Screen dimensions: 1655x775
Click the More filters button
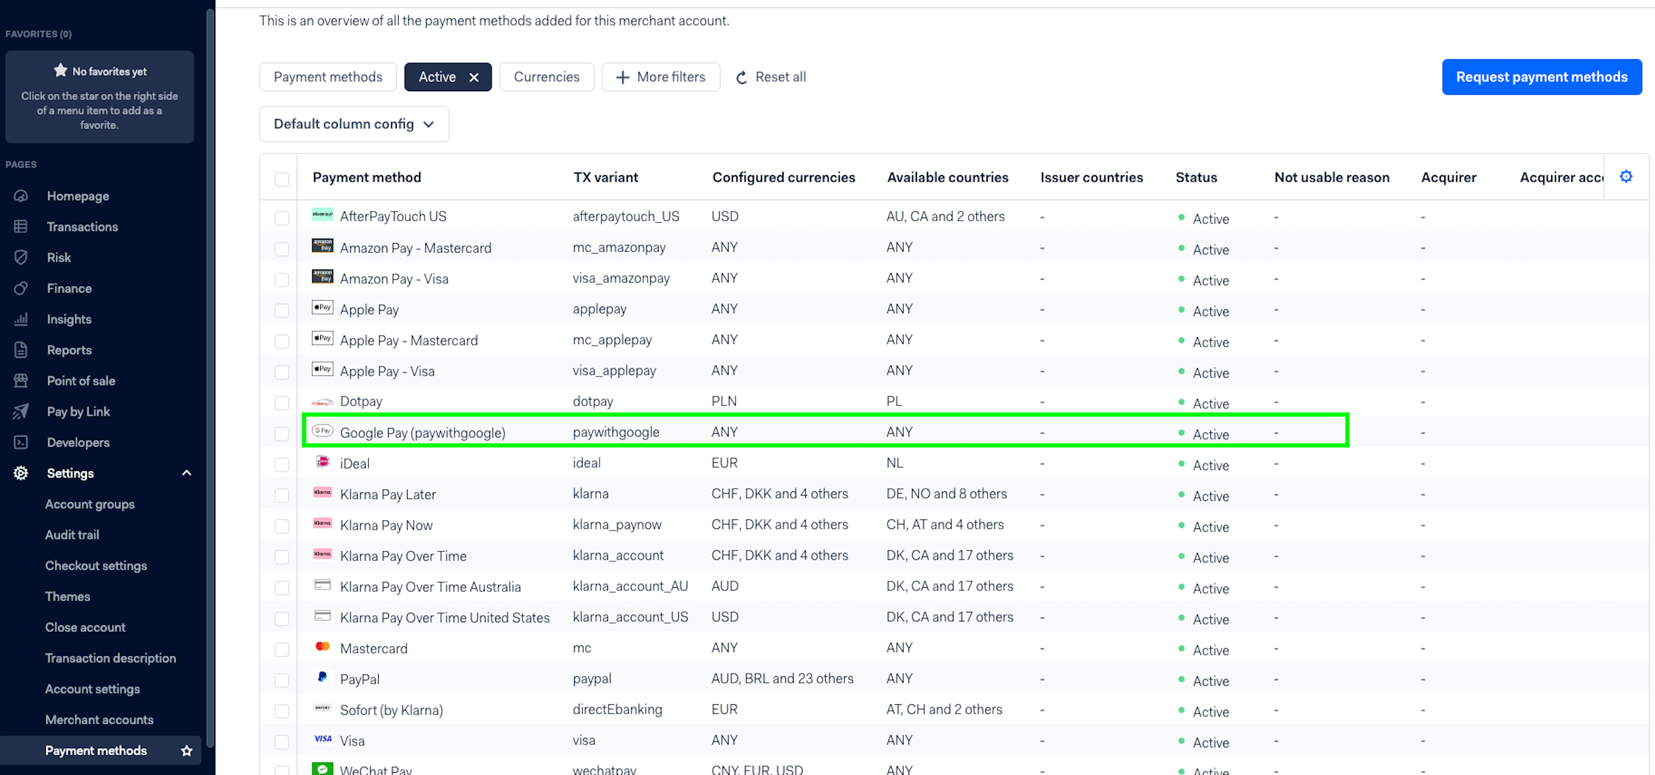click(660, 77)
